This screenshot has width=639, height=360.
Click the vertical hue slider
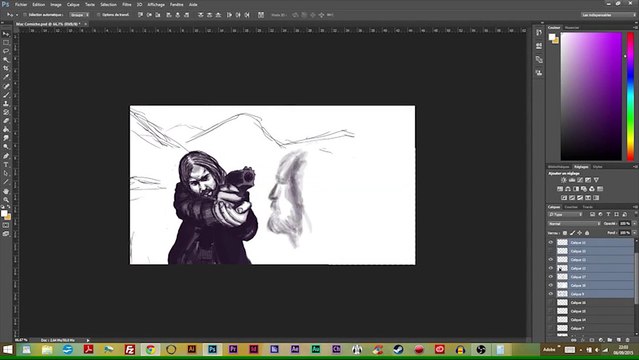(630, 97)
